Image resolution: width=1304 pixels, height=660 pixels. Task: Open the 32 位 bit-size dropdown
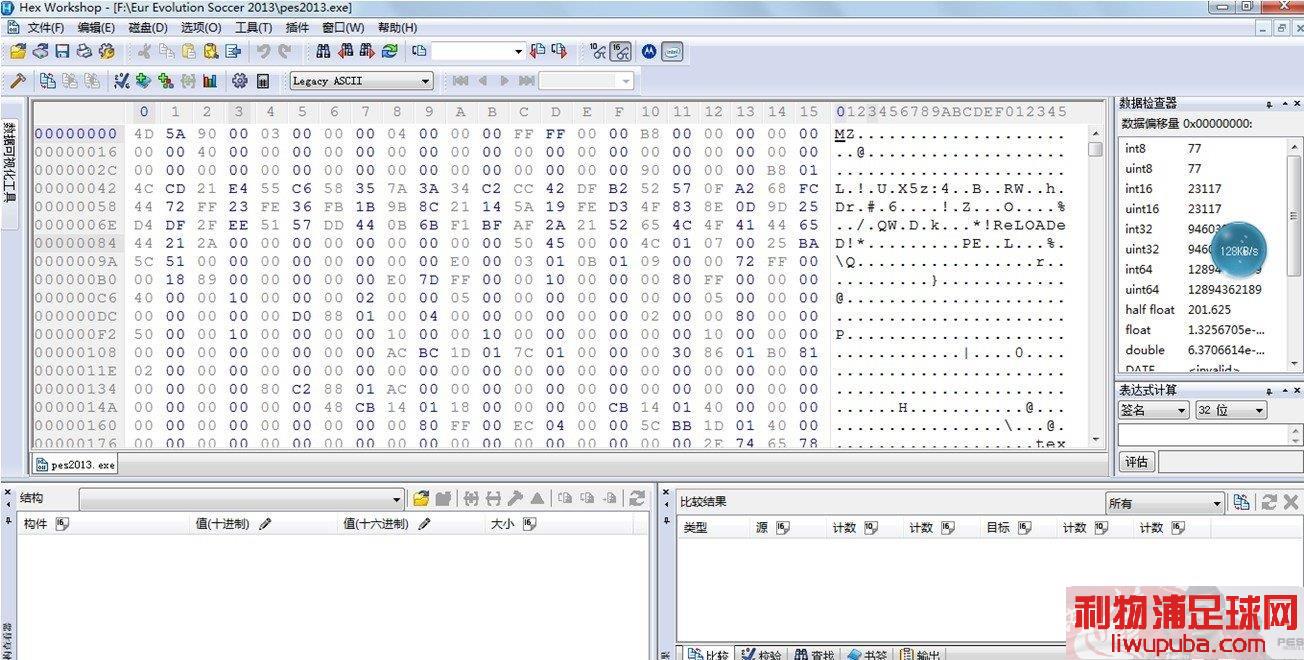1230,410
